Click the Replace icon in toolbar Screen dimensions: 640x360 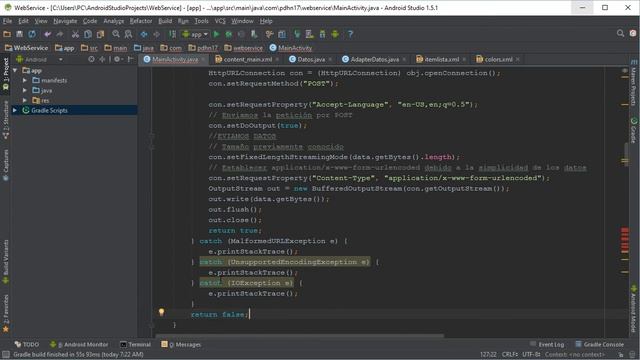128,34
